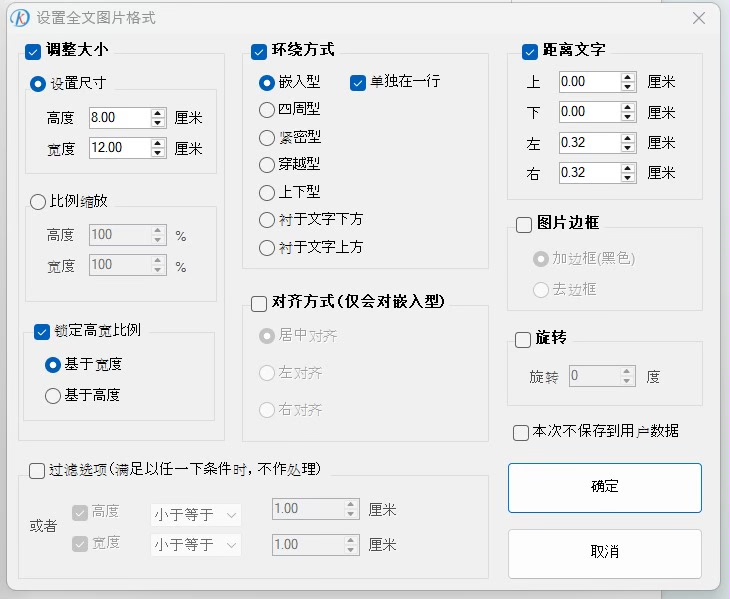Screen dimensions: 730x599
Task: Click 确定 to confirm settings
Action: pyautogui.click(x=605, y=488)
